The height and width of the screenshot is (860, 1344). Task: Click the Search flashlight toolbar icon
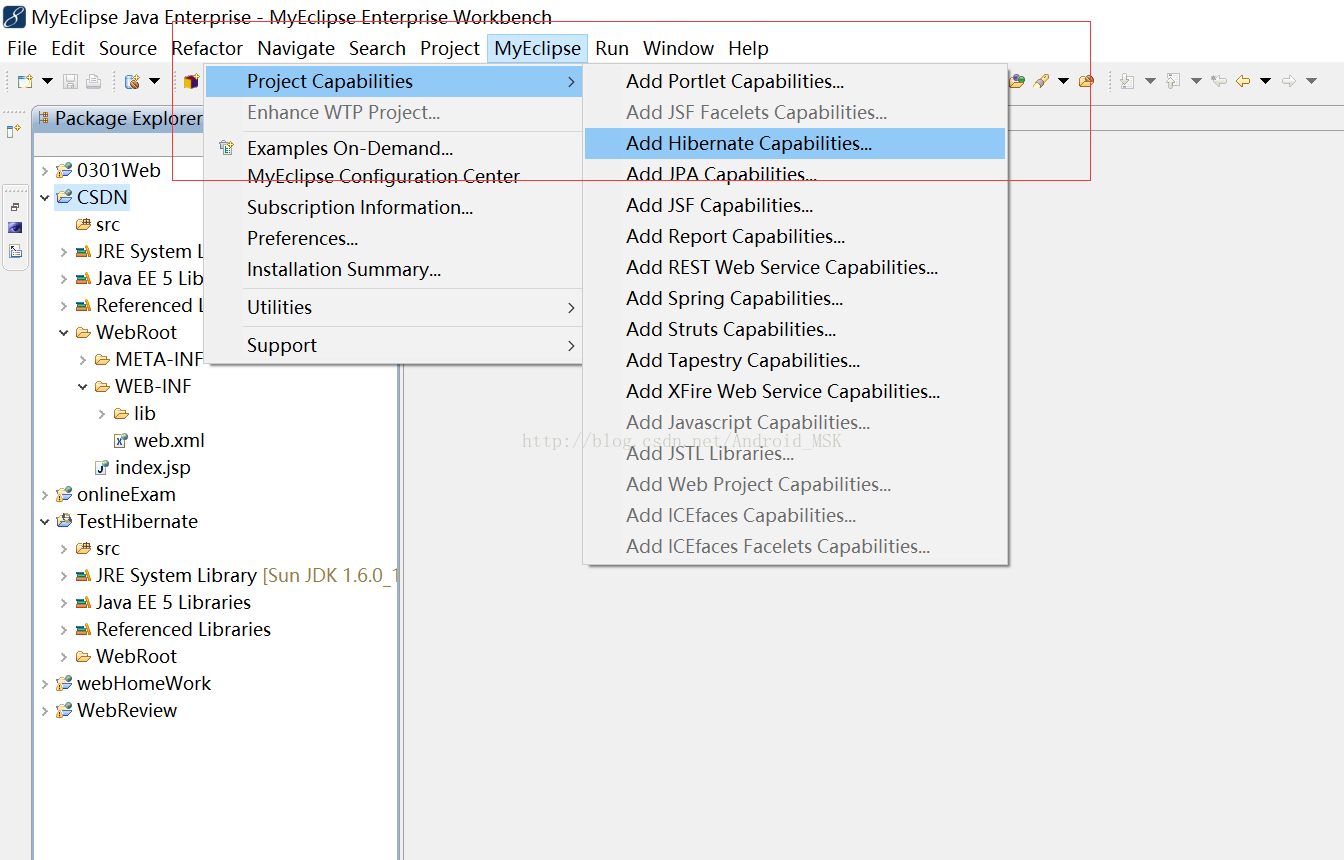[1041, 81]
